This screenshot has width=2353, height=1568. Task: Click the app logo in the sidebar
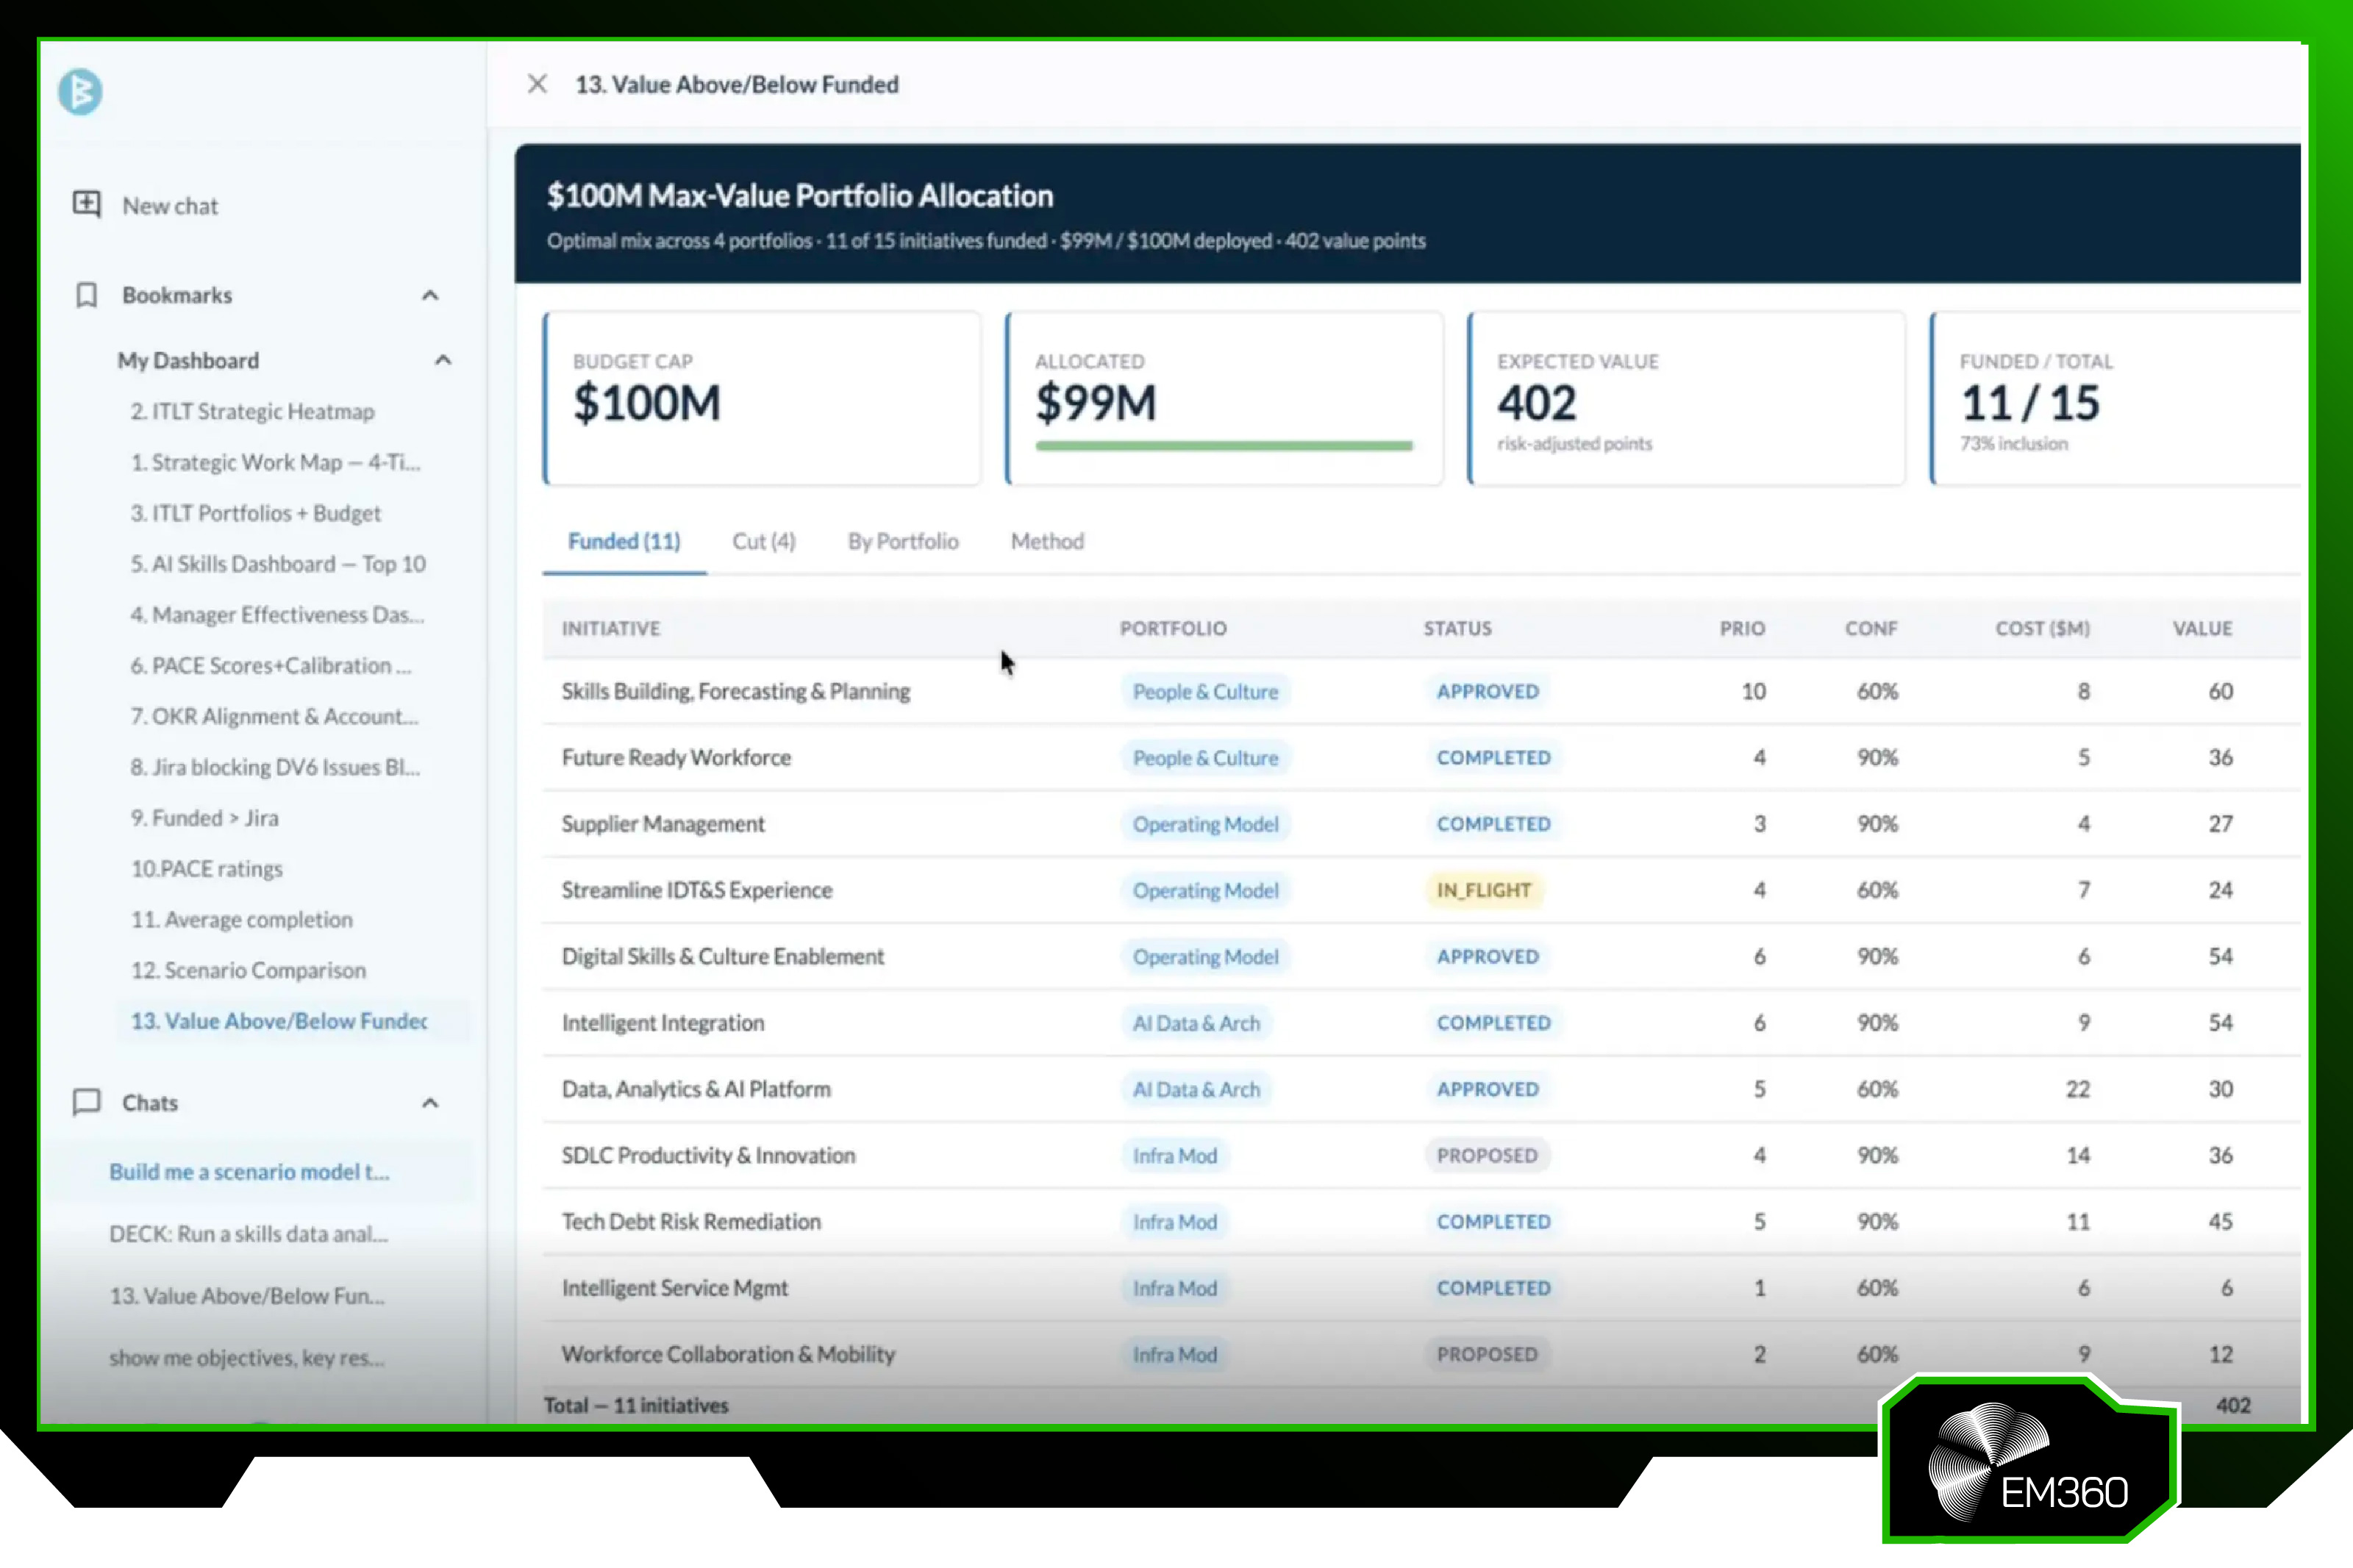80,92
